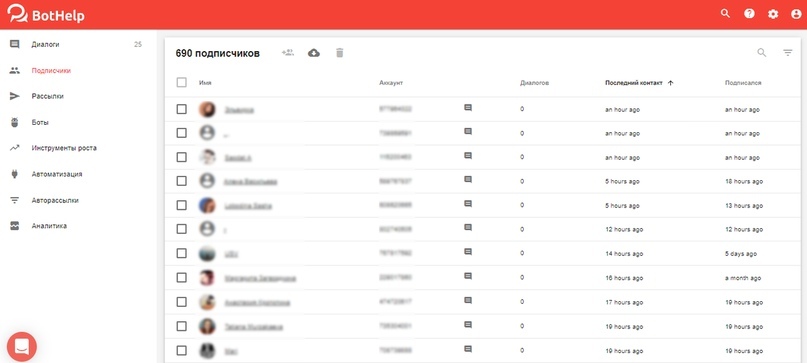807x363 pixels.
Task: Click the sort arrow next to Последний контакт
Action: pyautogui.click(x=670, y=83)
